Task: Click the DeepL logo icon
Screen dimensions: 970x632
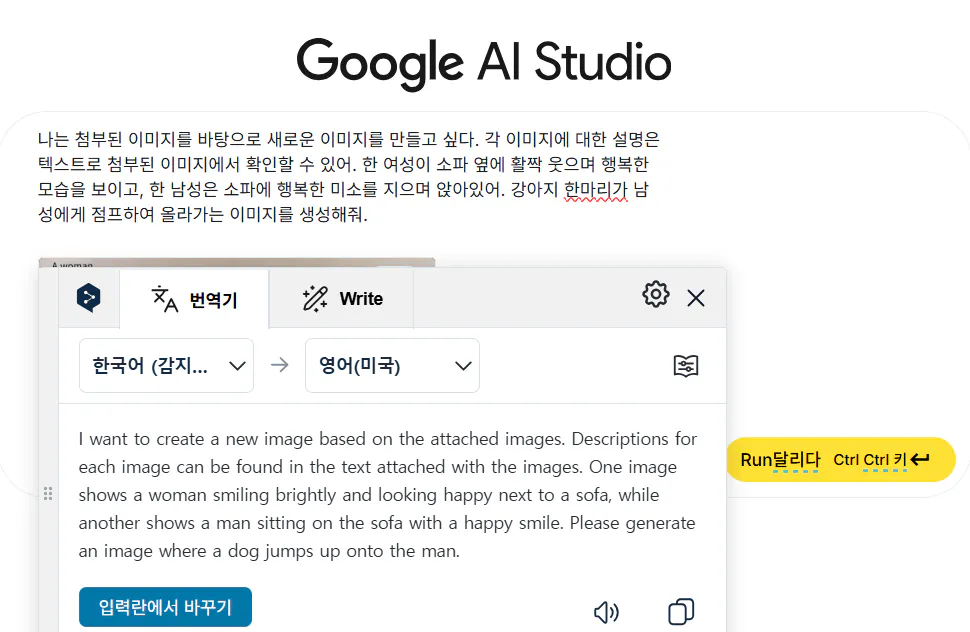Action: click(88, 297)
